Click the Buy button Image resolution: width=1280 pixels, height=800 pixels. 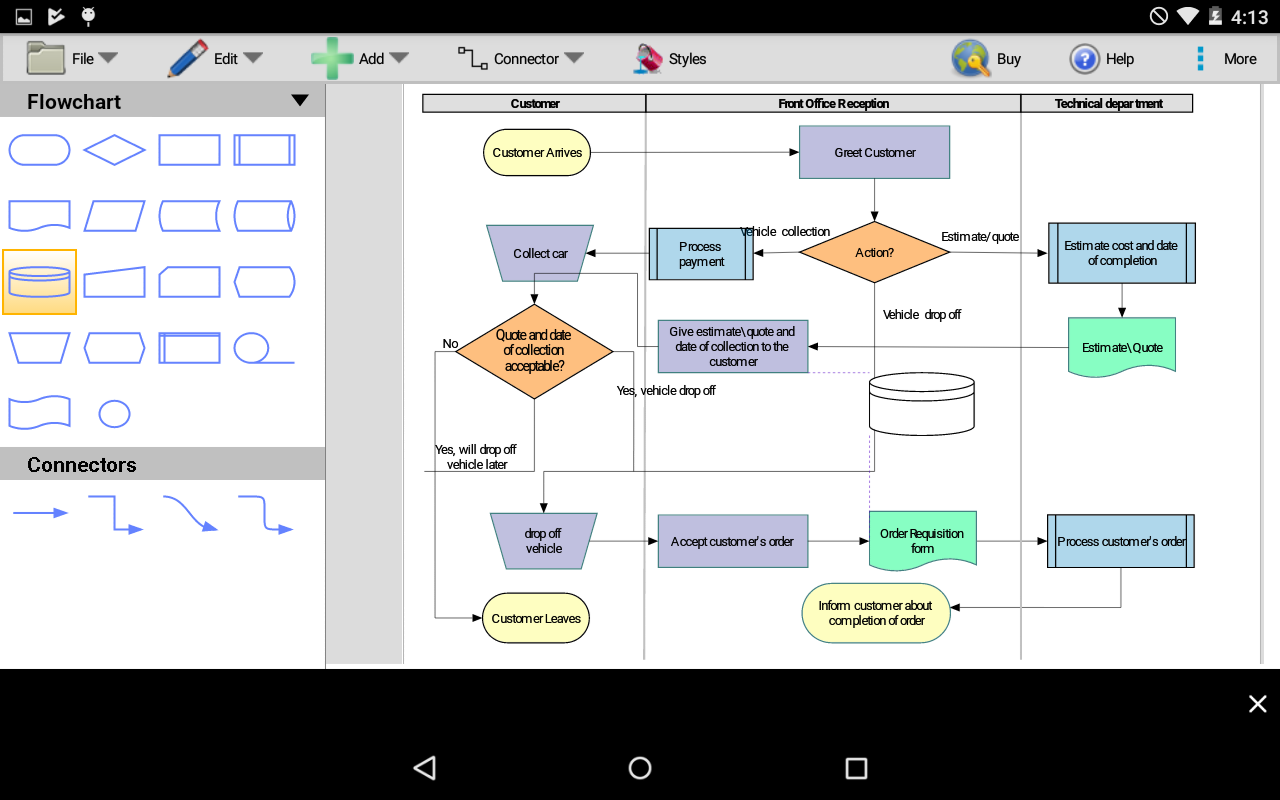988,58
